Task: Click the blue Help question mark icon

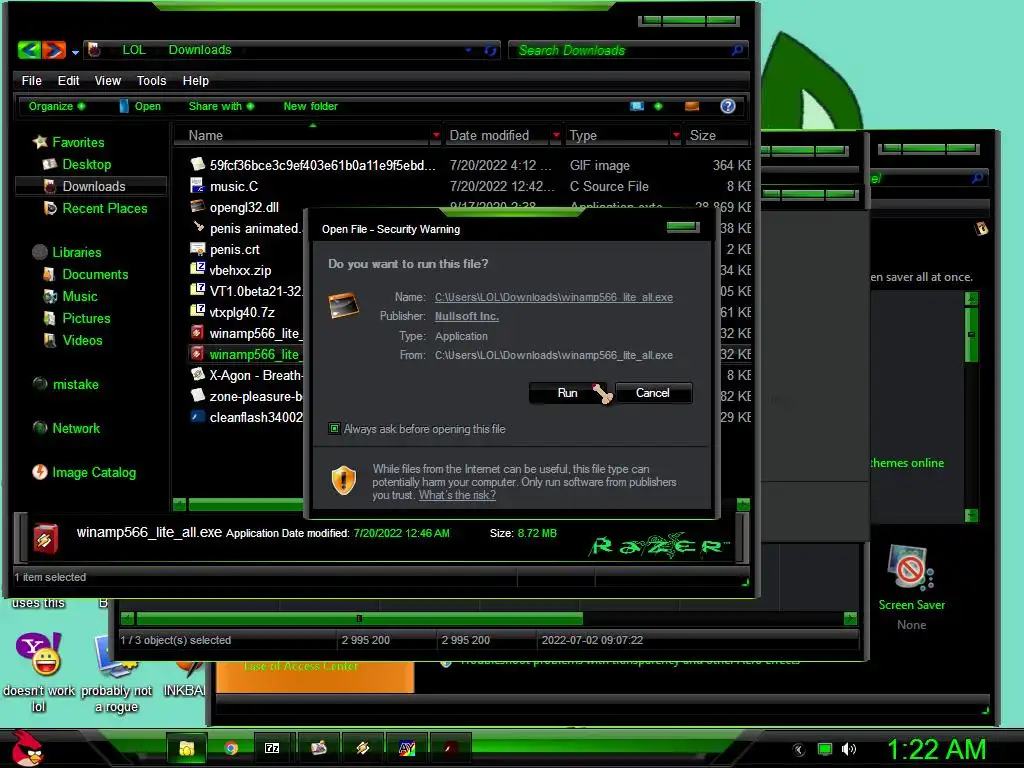Action: tap(728, 106)
